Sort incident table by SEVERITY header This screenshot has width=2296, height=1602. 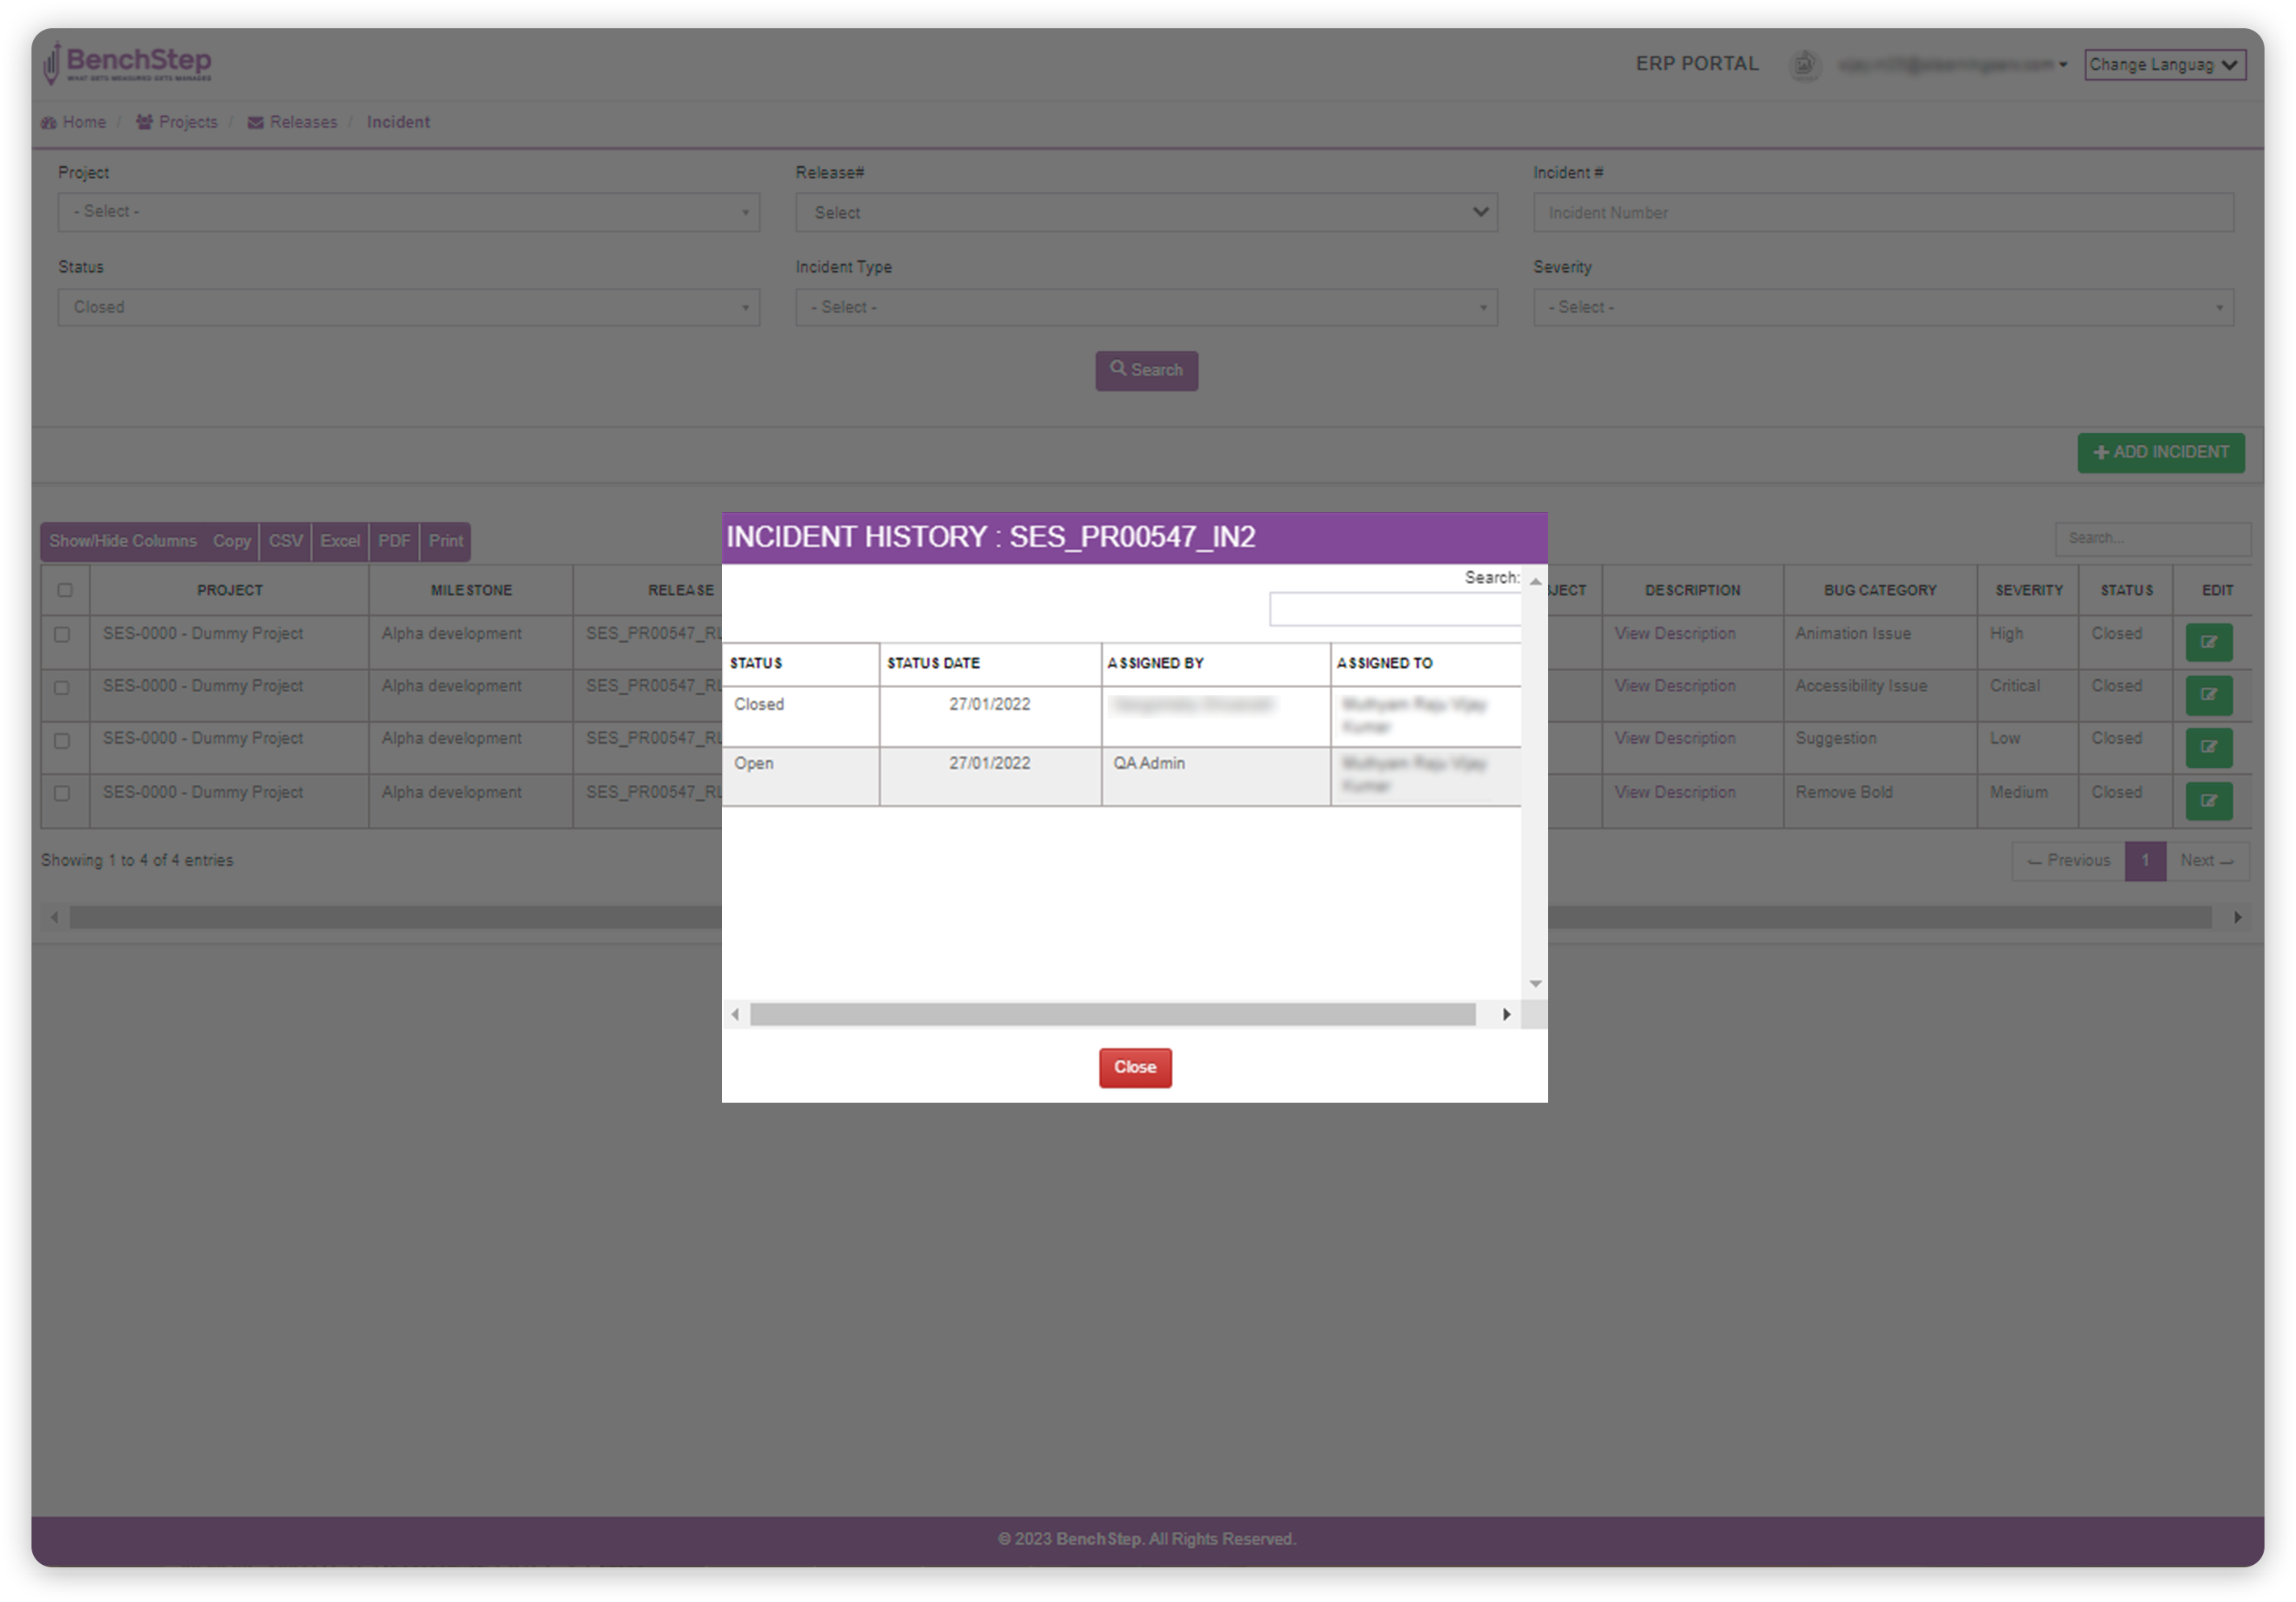coord(2028,590)
